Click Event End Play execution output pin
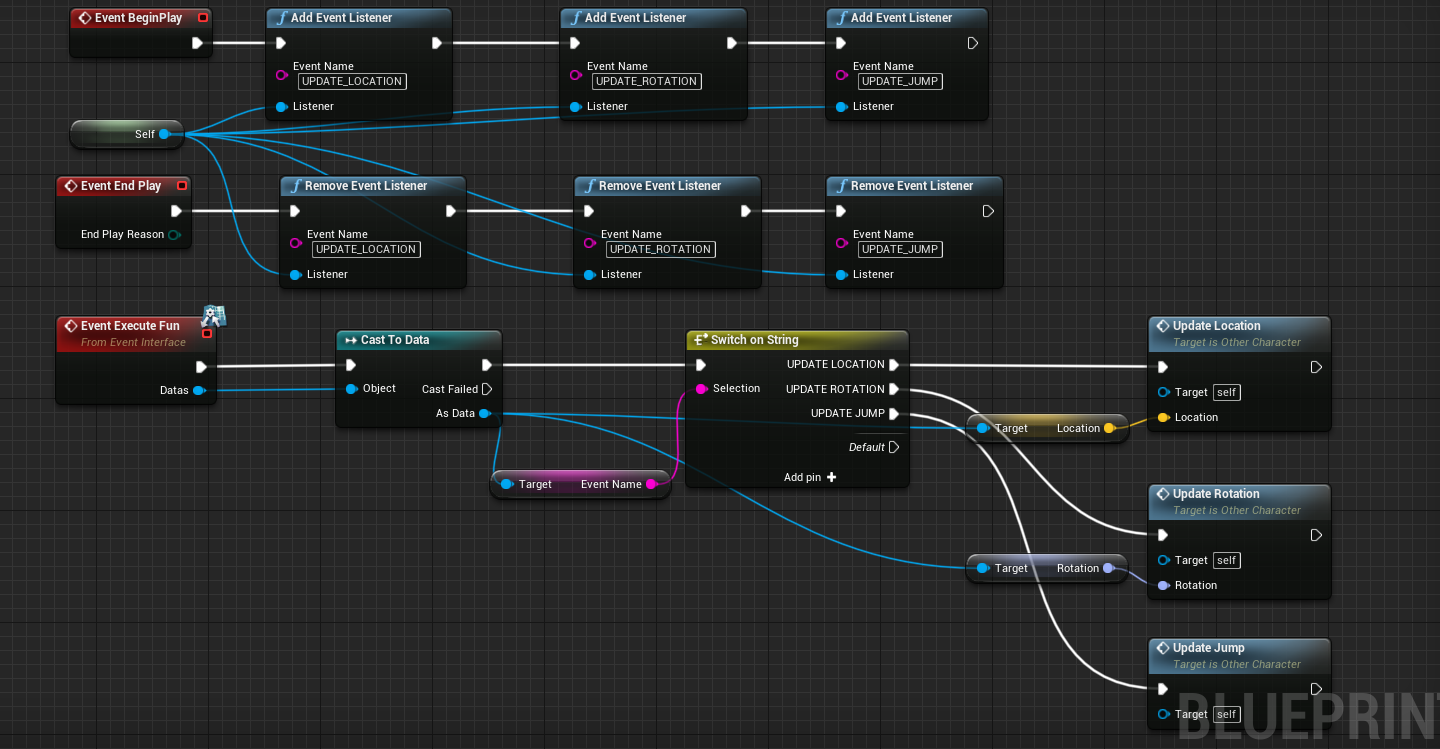This screenshot has width=1440, height=749. click(x=177, y=211)
